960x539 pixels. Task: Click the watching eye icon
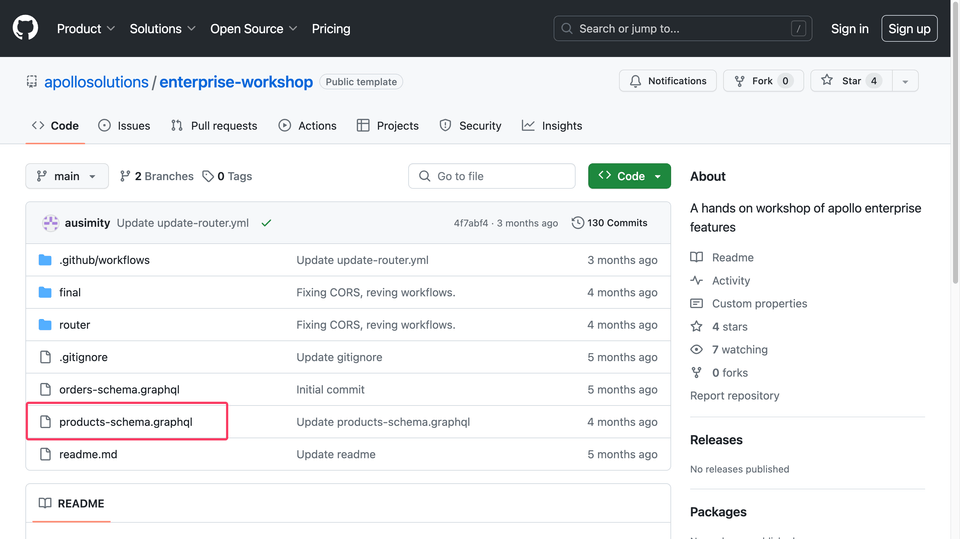click(x=697, y=350)
